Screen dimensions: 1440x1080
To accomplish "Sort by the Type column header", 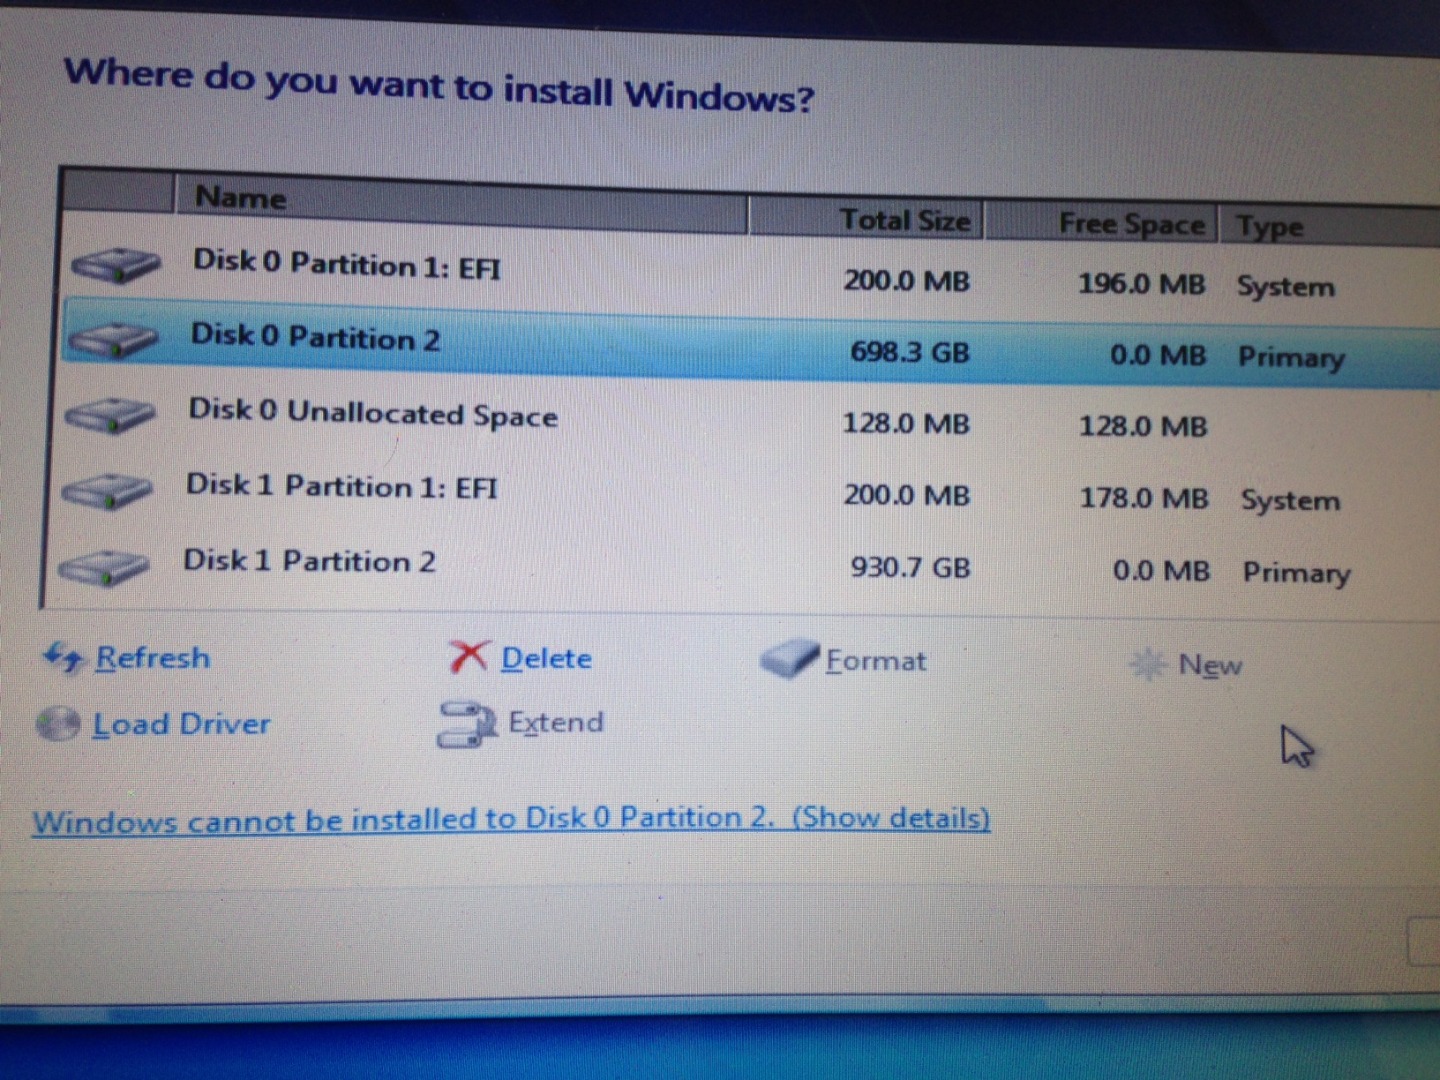I will coord(1330,226).
